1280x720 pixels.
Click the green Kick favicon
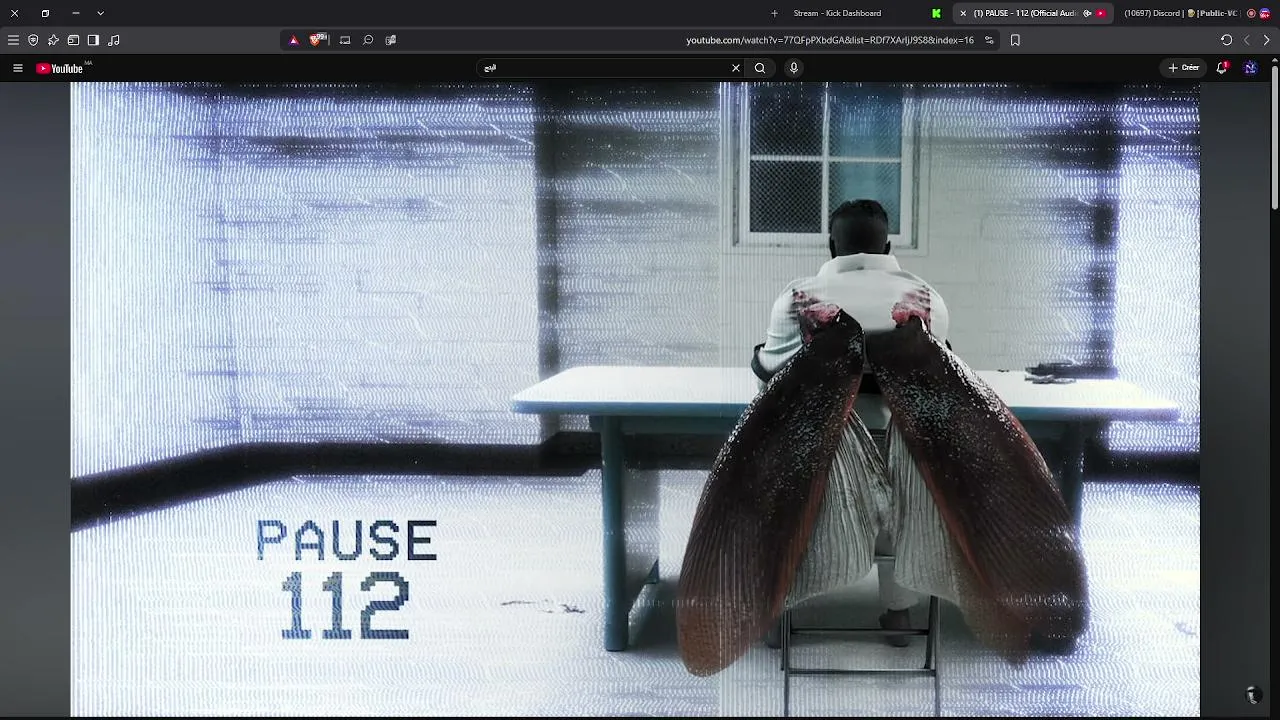click(936, 13)
